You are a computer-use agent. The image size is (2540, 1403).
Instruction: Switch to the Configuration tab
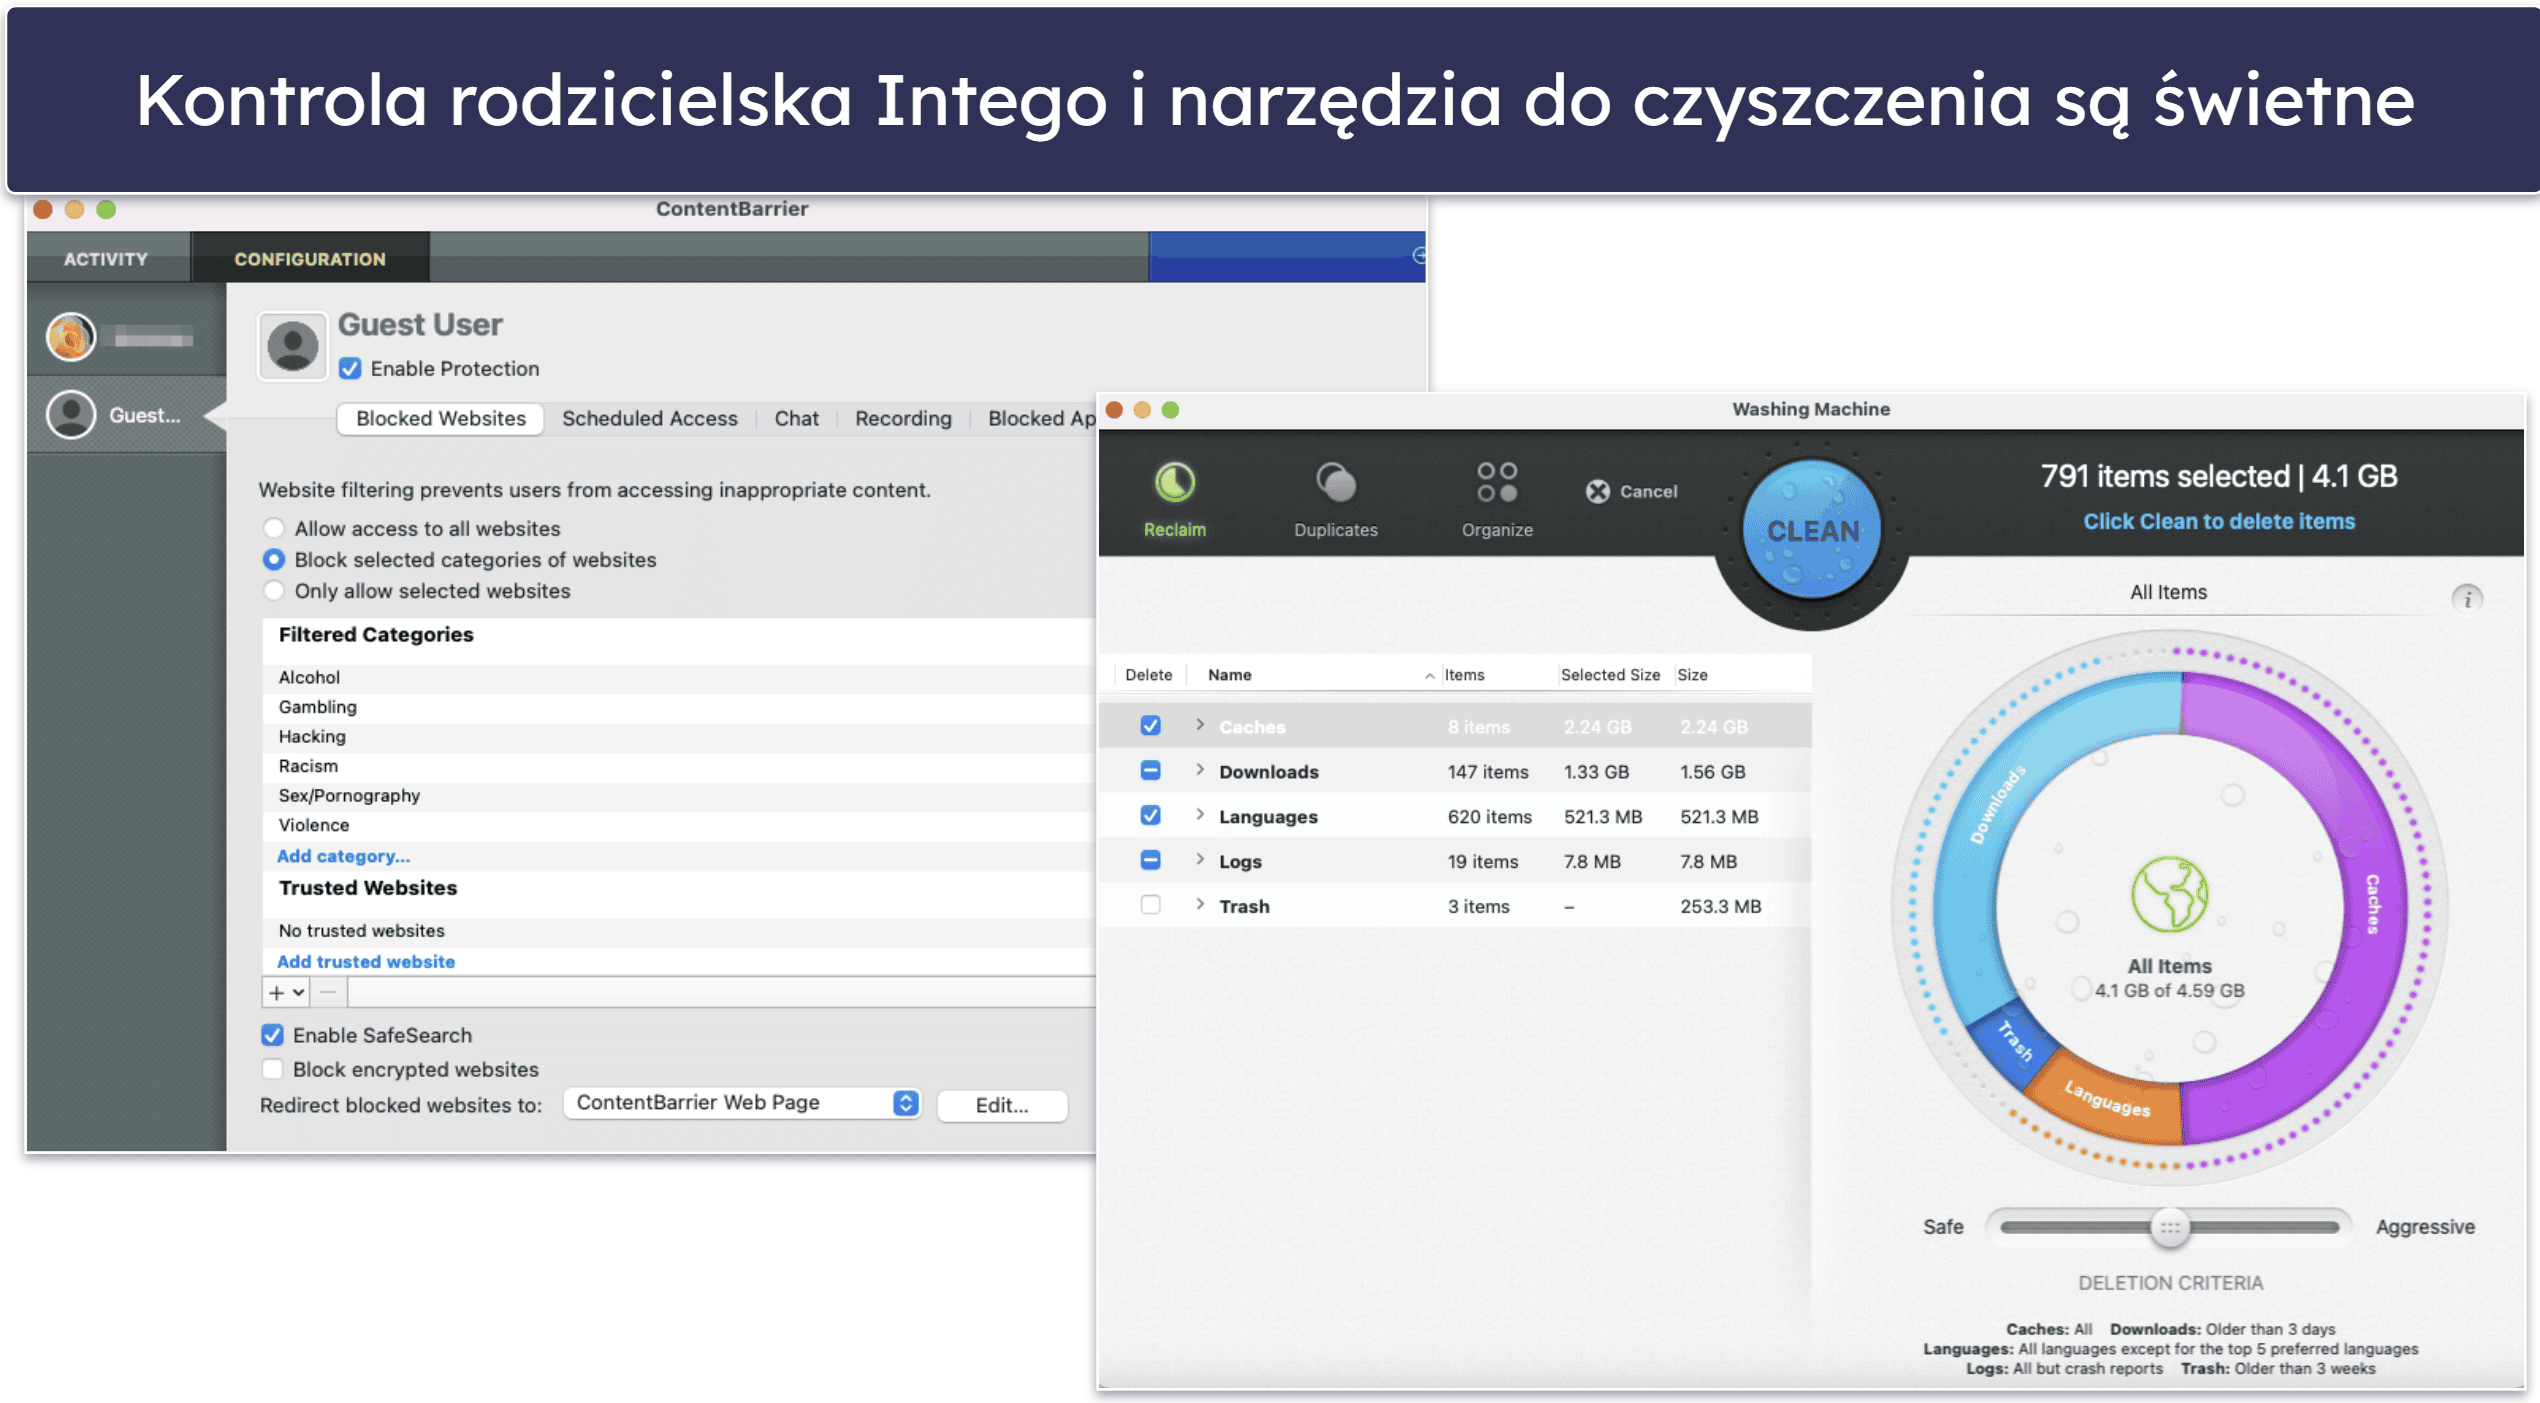tap(309, 259)
